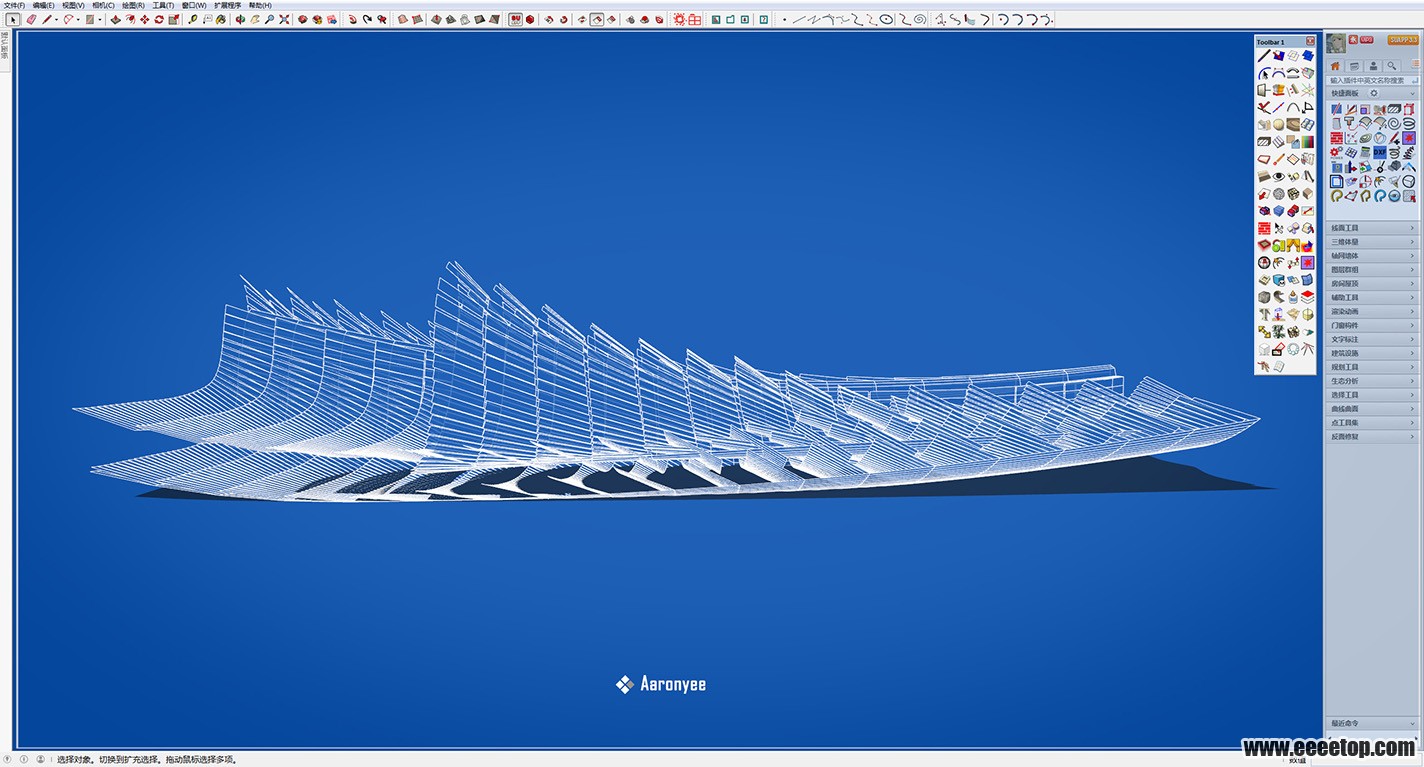Open the 视图(V) menu
This screenshot has width=1424, height=767.
pos(73,5)
